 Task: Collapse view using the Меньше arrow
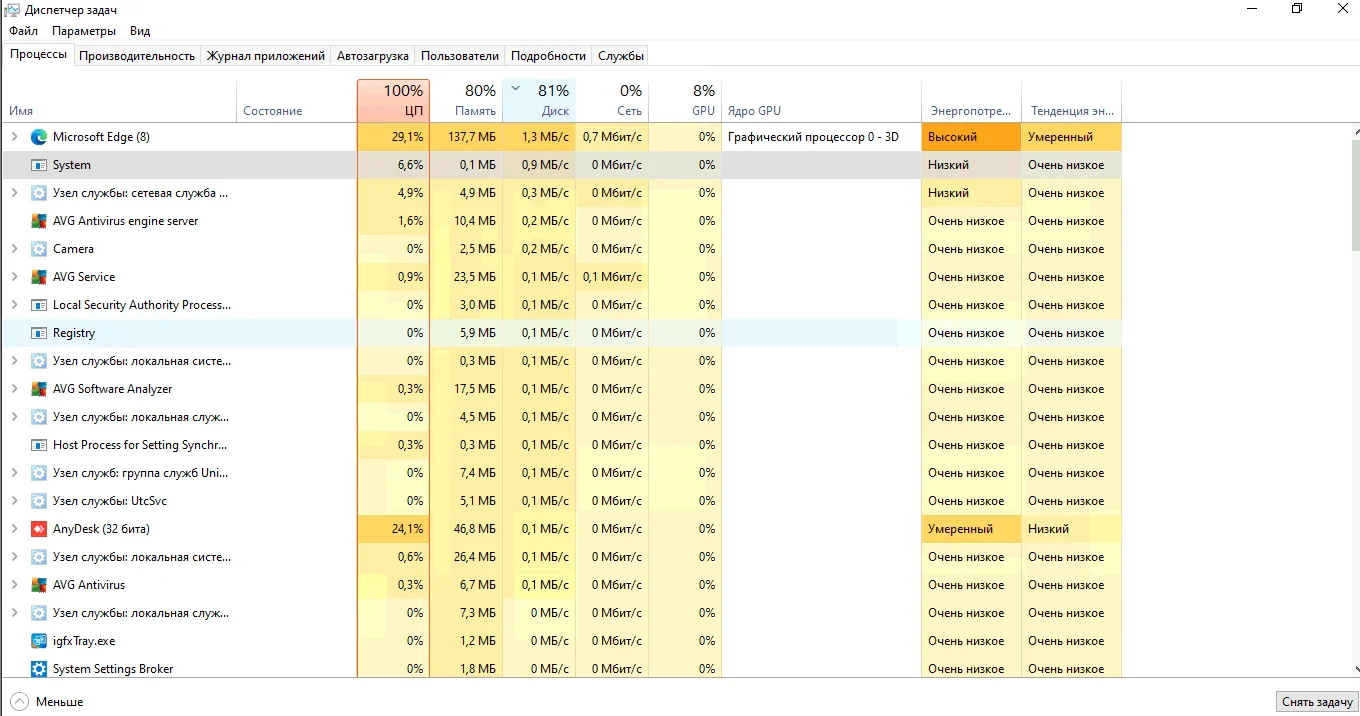(20, 702)
